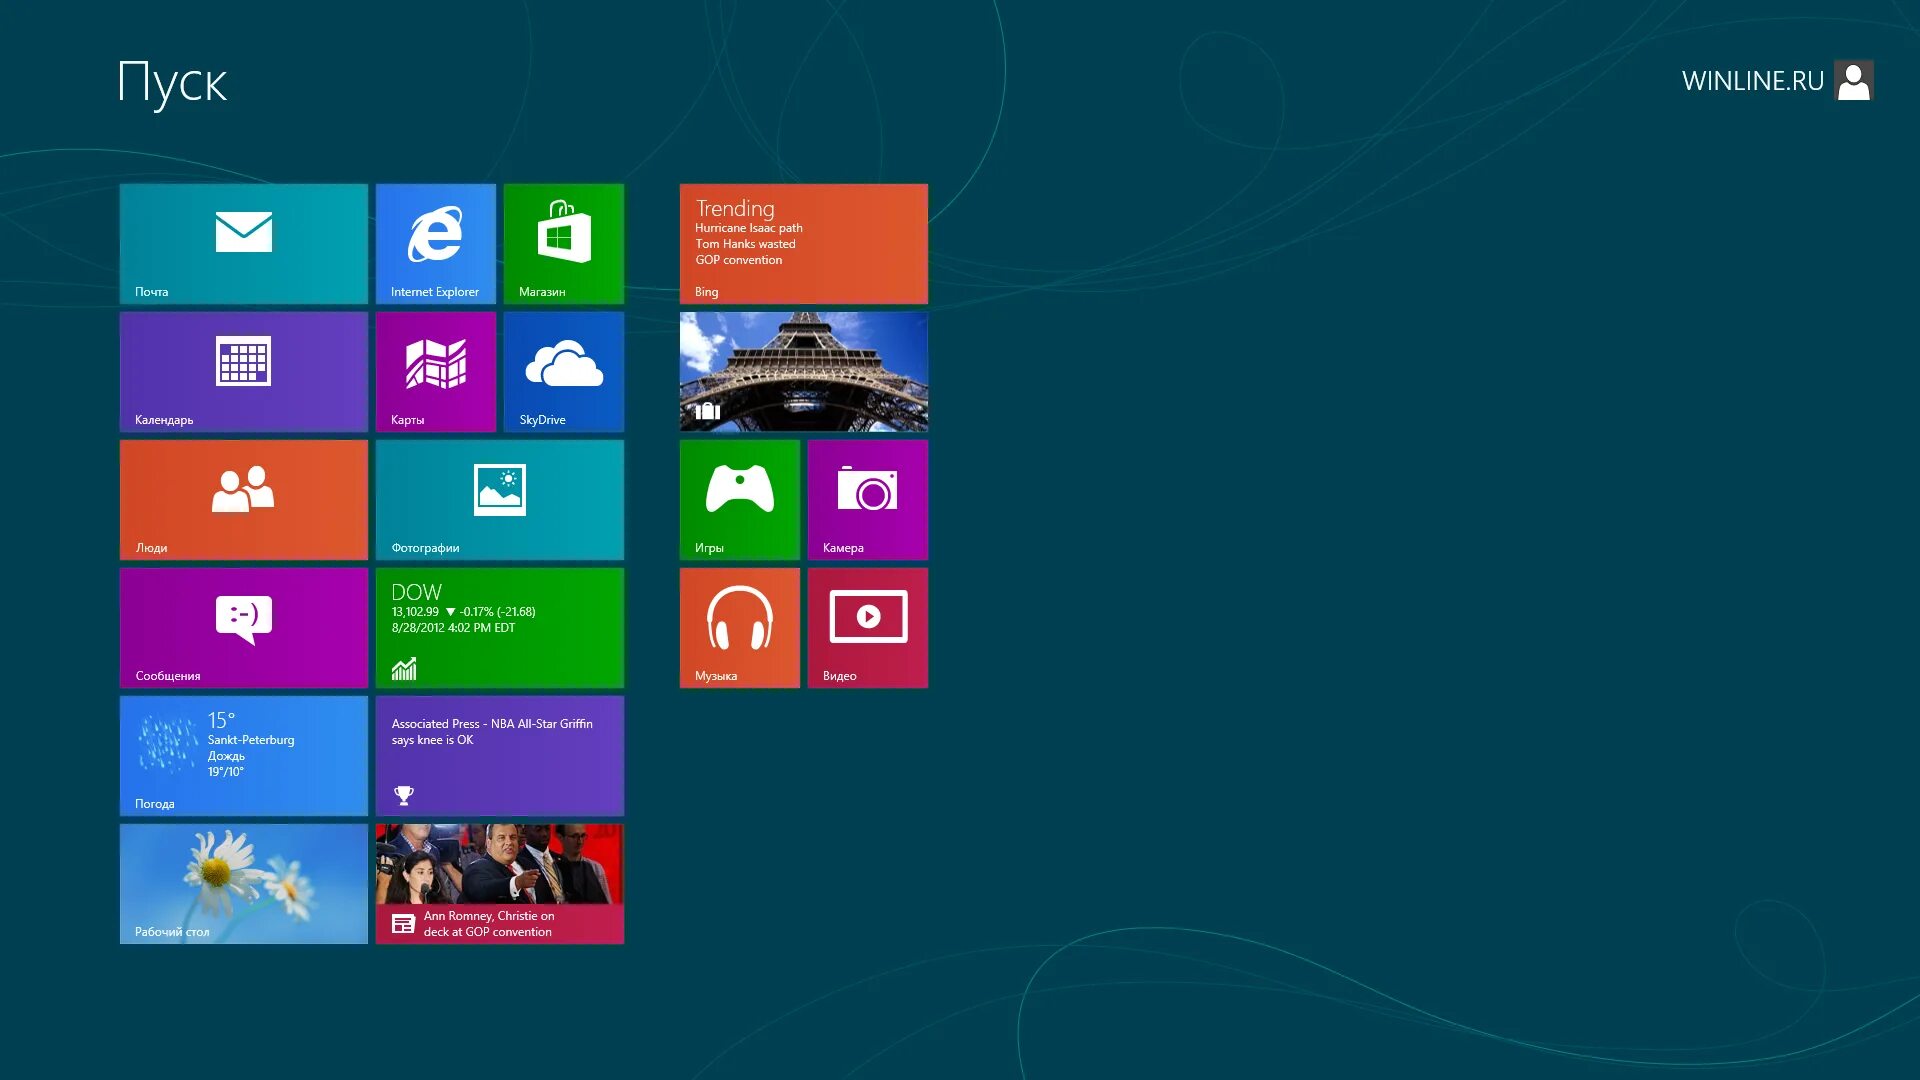This screenshot has width=1920, height=1080.
Task: Click the WINLINE.RU user avatar
Action: [1854, 80]
